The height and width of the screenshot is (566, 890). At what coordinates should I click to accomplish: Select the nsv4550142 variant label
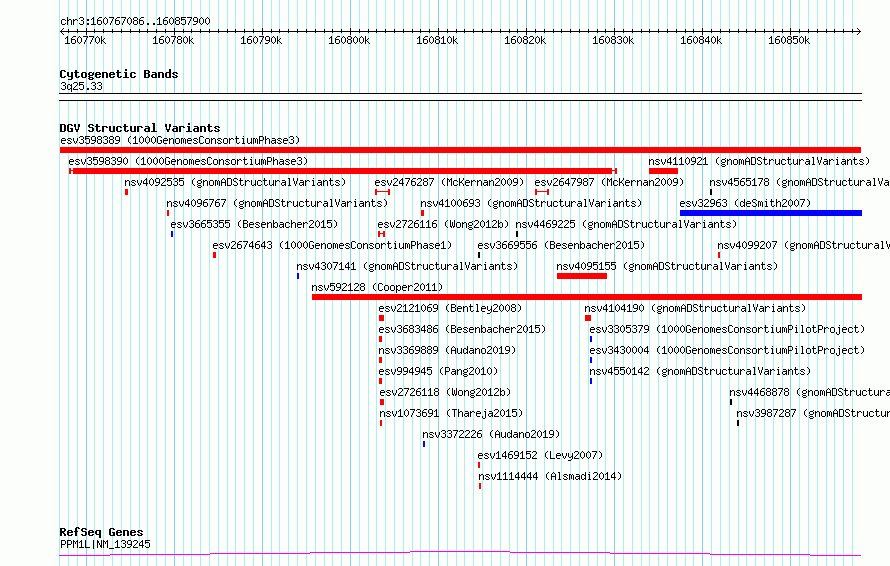[x=700, y=371]
